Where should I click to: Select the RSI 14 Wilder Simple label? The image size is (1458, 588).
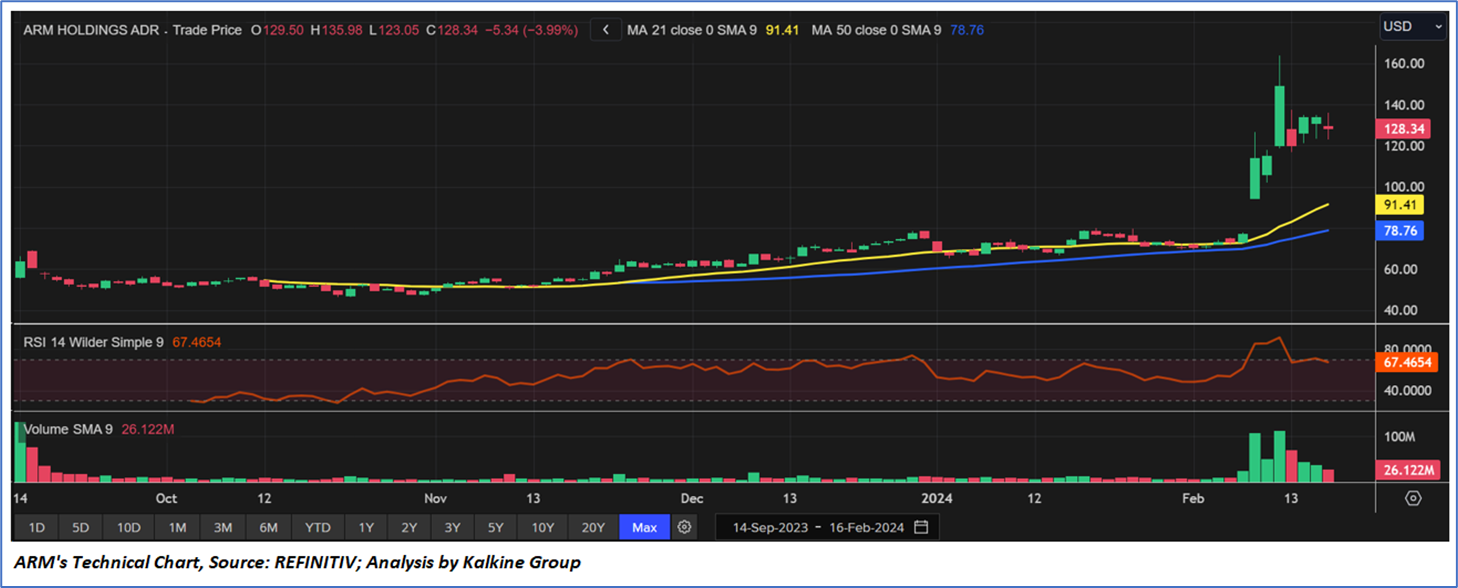[x=95, y=342]
